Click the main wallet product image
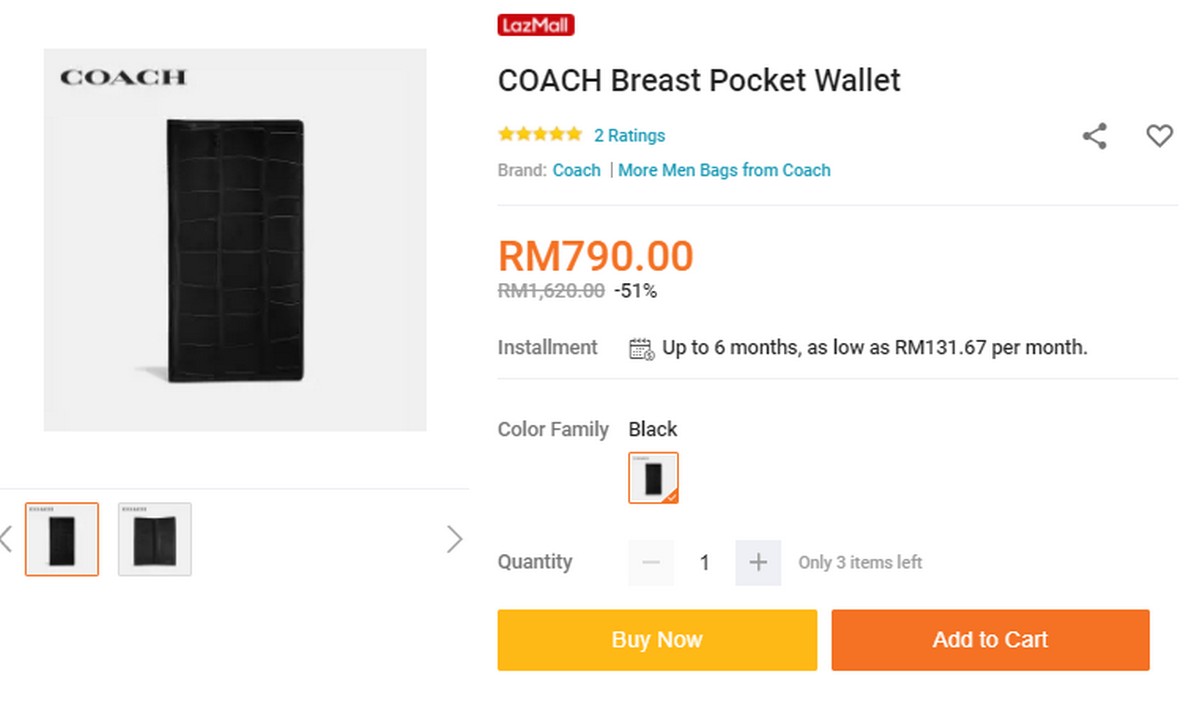 235,240
